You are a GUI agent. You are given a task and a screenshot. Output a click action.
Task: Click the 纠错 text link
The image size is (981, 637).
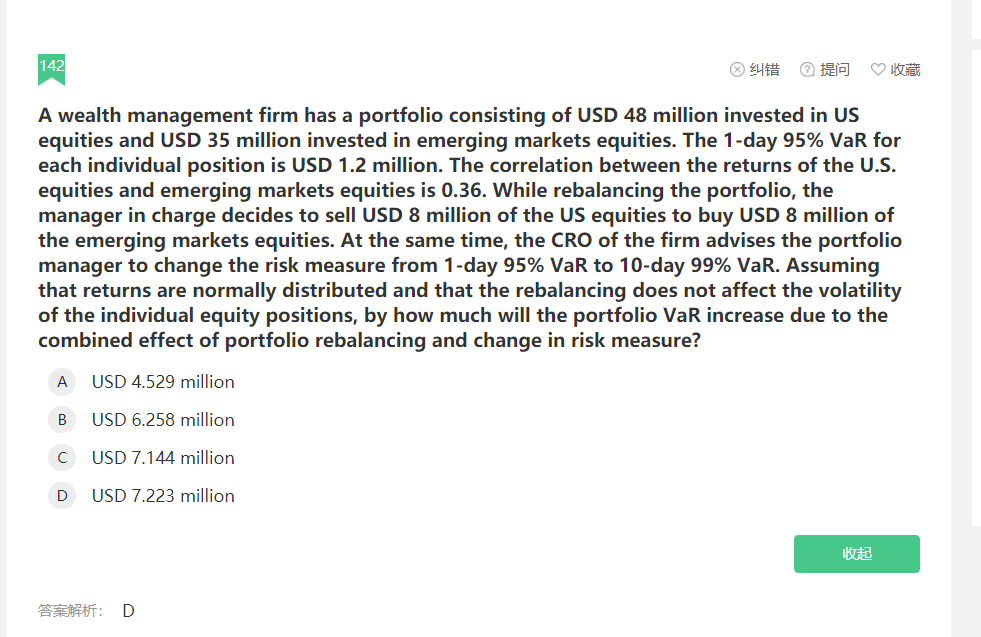(x=765, y=69)
